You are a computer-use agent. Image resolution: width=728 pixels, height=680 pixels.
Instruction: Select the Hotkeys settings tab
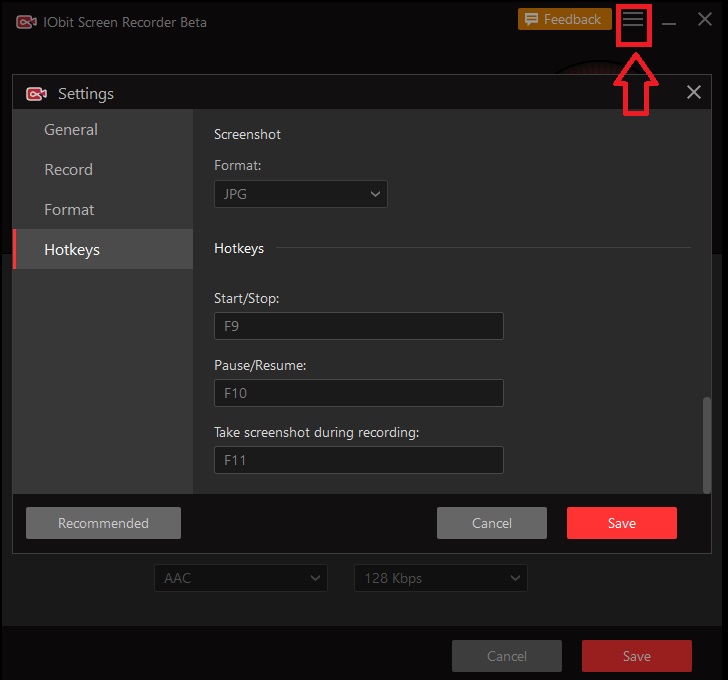tap(103, 249)
